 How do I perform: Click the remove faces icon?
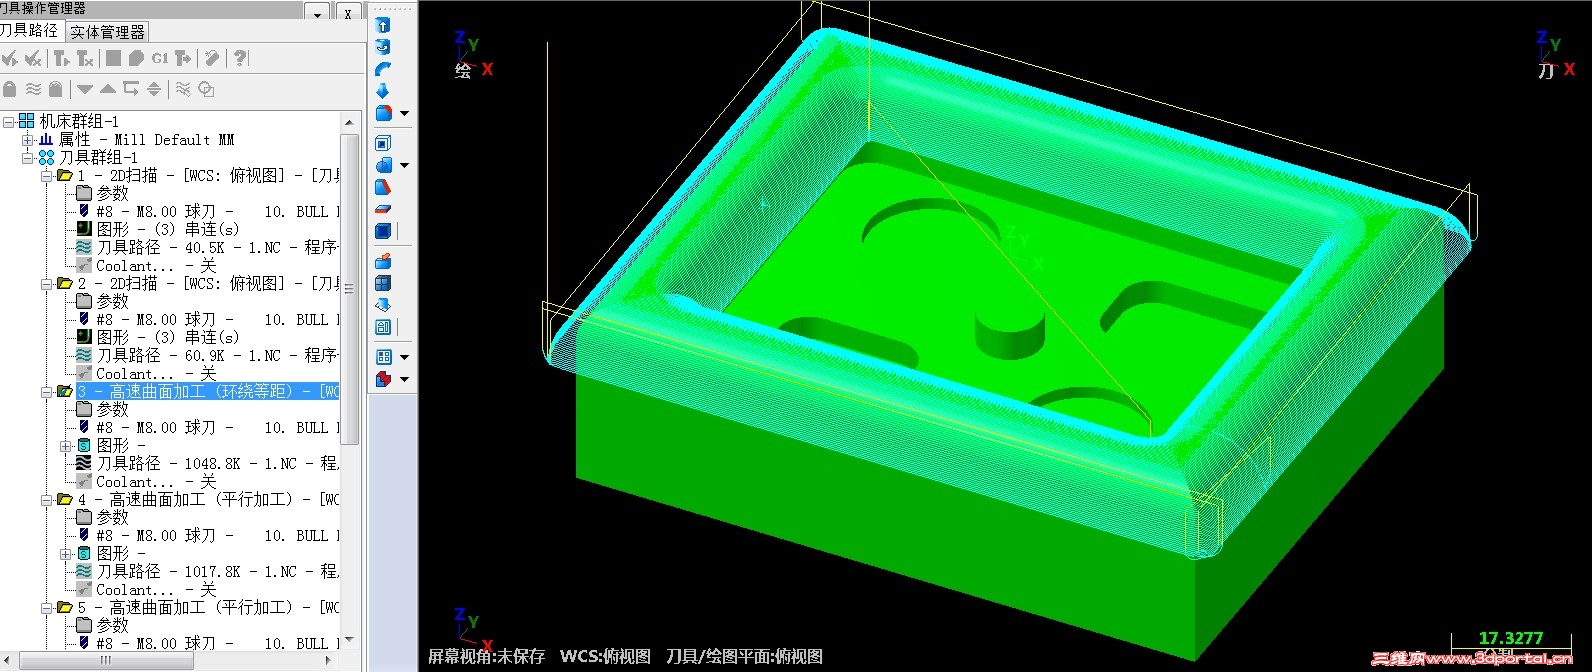tap(383, 305)
